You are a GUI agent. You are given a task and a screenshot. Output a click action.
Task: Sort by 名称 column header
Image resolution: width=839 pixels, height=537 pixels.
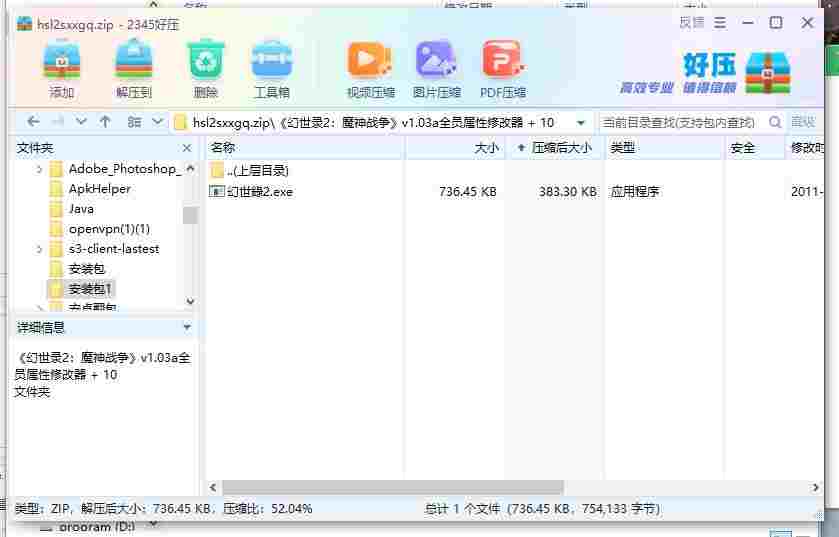[304, 148]
